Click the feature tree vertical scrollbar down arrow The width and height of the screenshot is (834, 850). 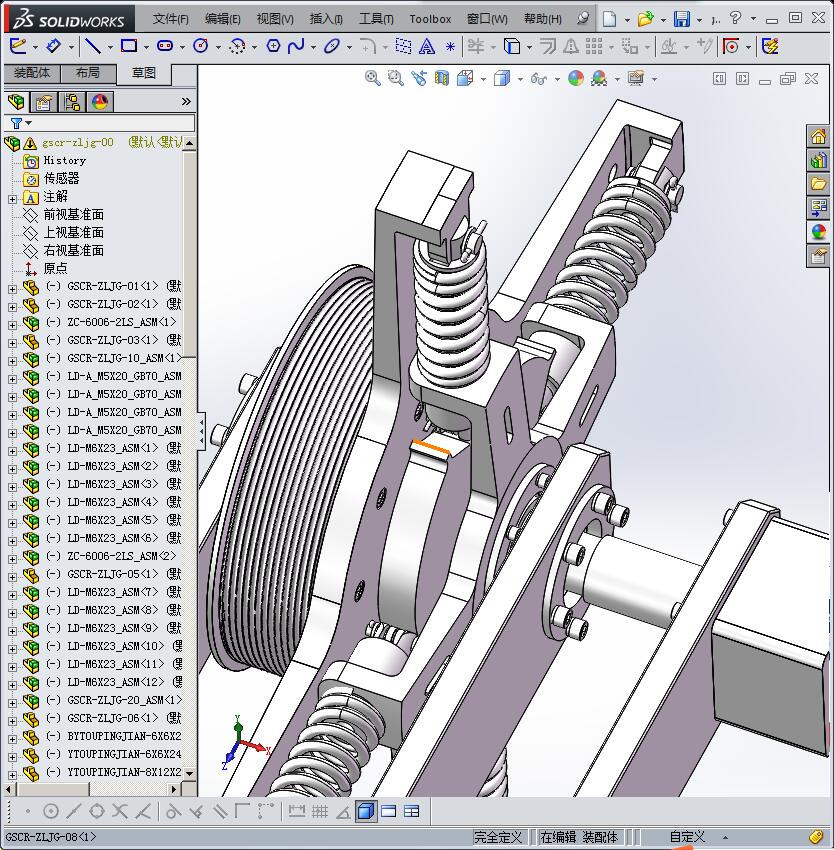pos(189,773)
